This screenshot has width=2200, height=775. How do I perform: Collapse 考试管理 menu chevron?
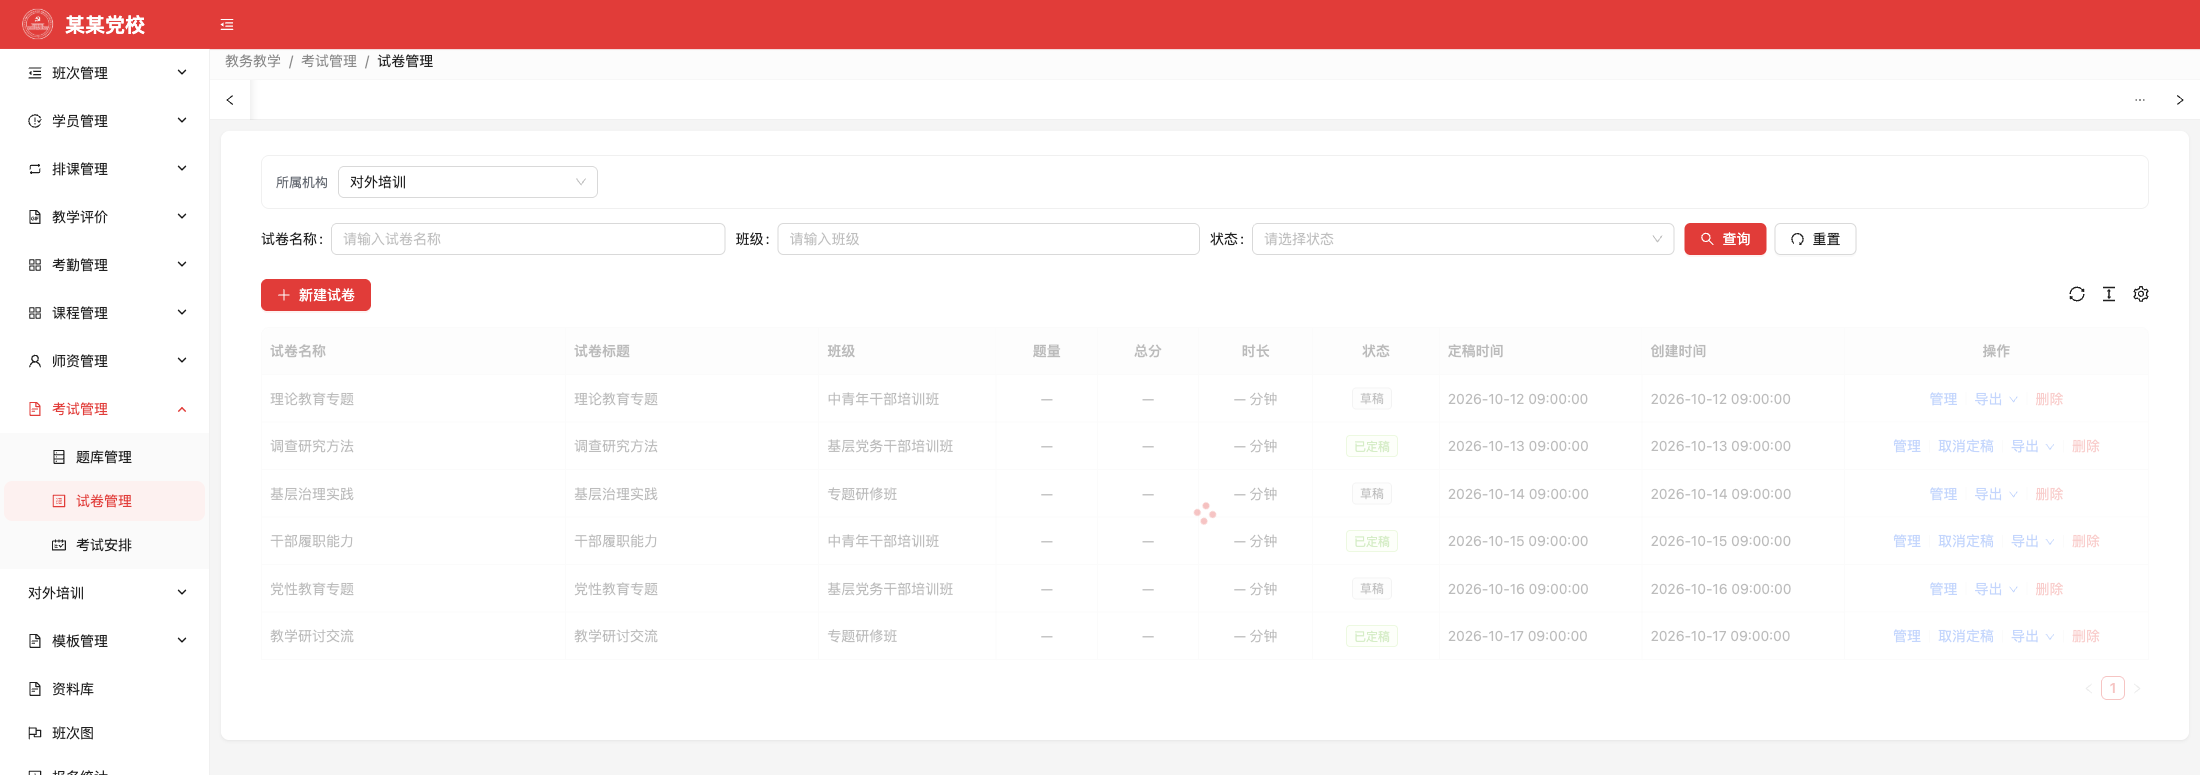182,409
